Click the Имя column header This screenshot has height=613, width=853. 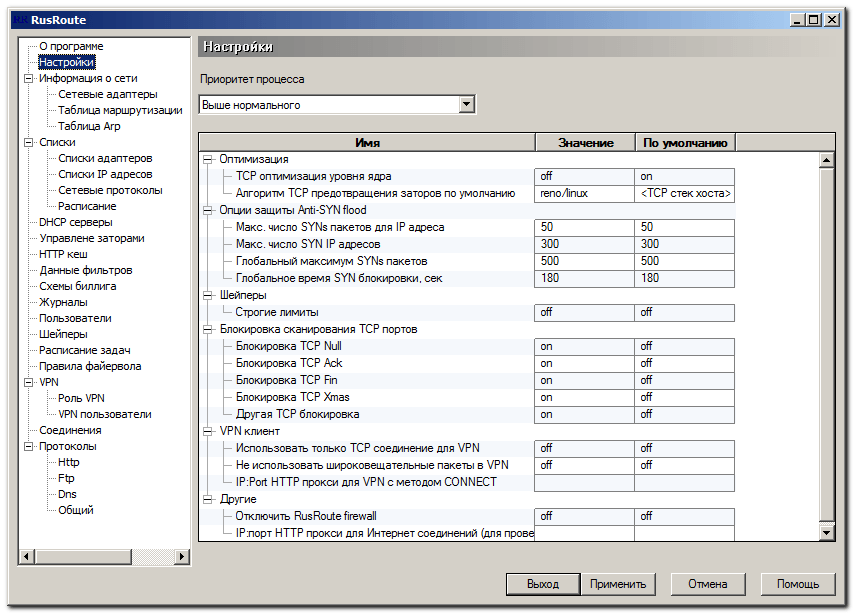[x=367, y=143]
